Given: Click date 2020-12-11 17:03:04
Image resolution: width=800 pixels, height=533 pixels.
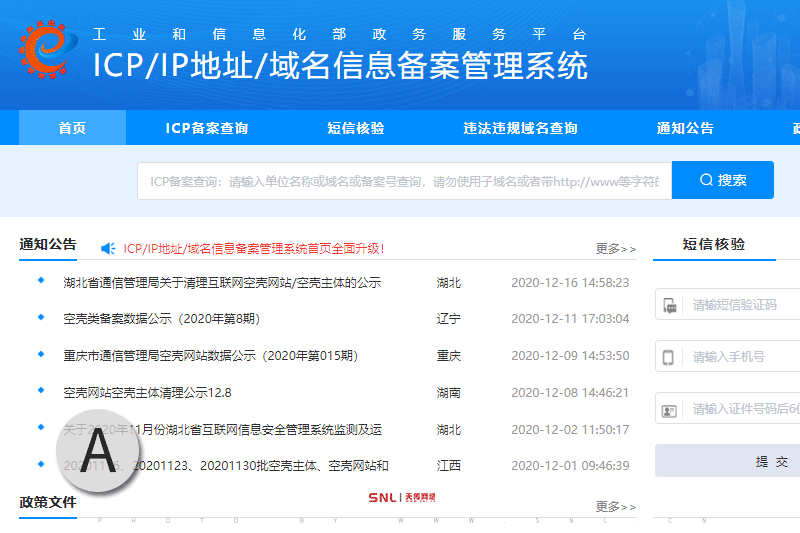Looking at the screenshot, I should coord(570,319).
